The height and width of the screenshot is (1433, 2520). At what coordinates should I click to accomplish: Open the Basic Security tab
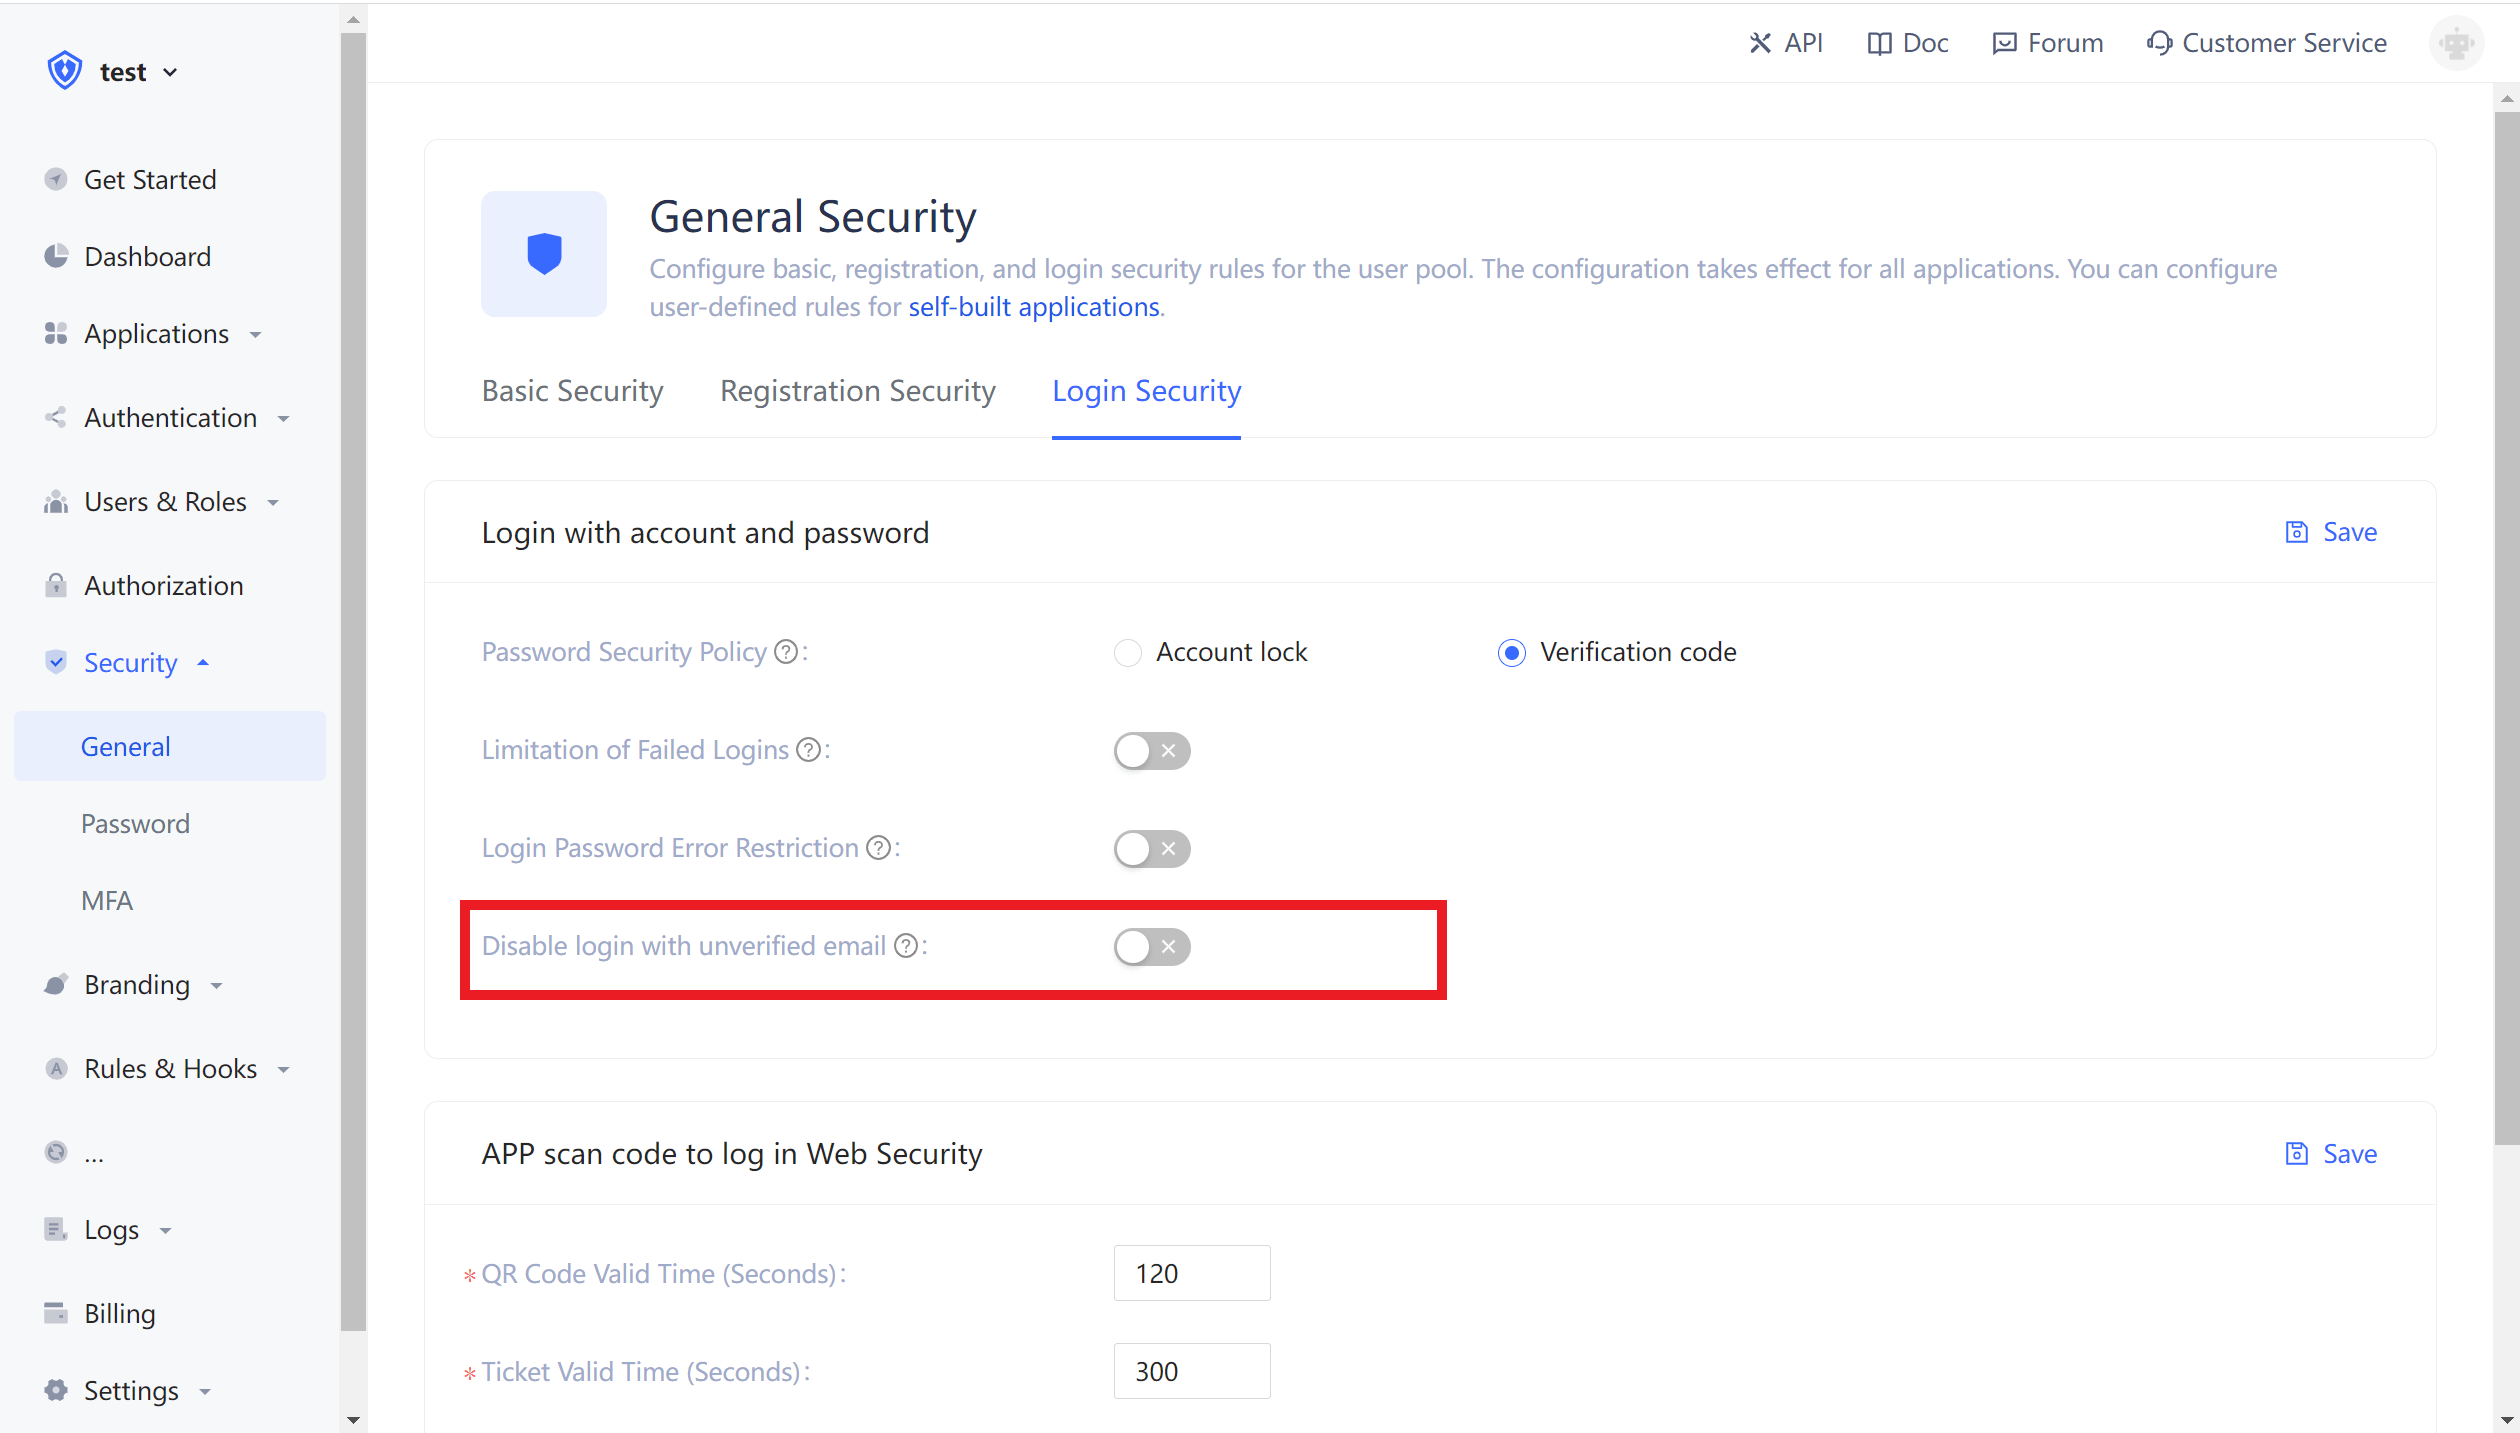coord(572,391)
